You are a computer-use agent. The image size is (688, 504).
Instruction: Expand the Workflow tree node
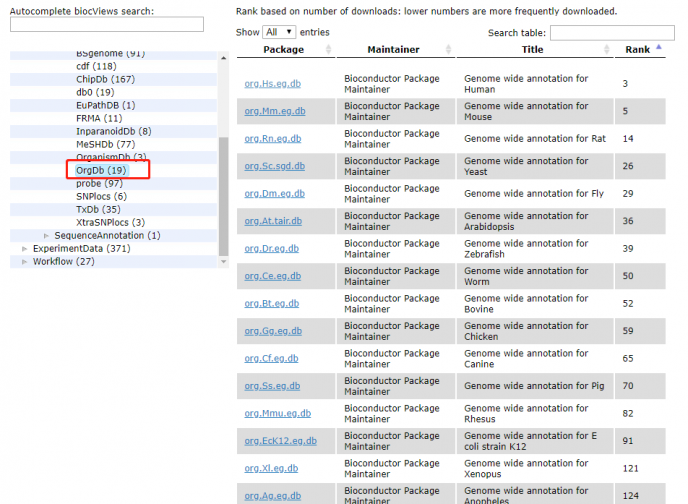pyautogui.click(x=25, y=262)
